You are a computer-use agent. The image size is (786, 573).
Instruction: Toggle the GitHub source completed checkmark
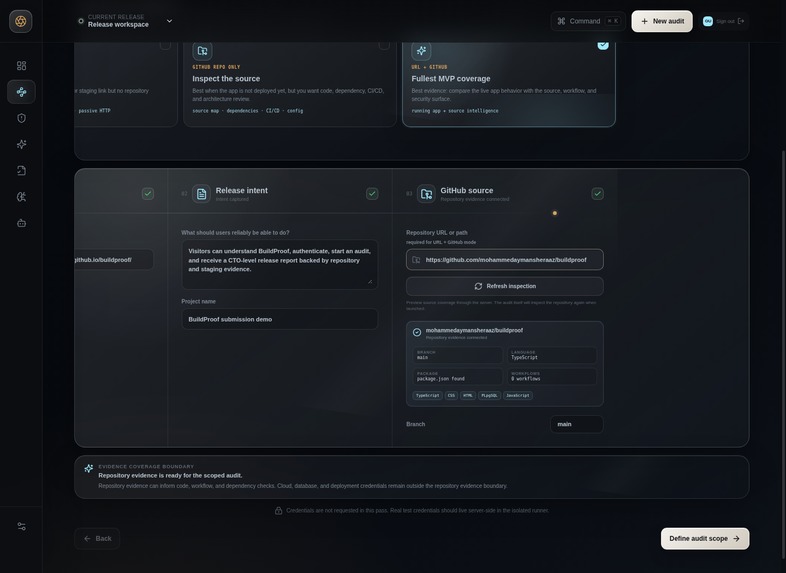(598, 194)
